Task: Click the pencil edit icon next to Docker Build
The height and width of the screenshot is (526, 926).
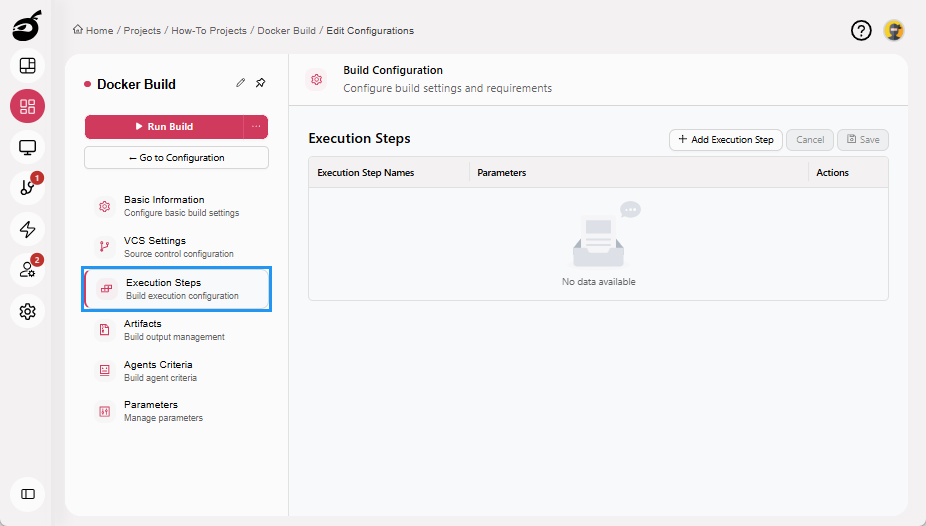Action: tap(240, 83)
